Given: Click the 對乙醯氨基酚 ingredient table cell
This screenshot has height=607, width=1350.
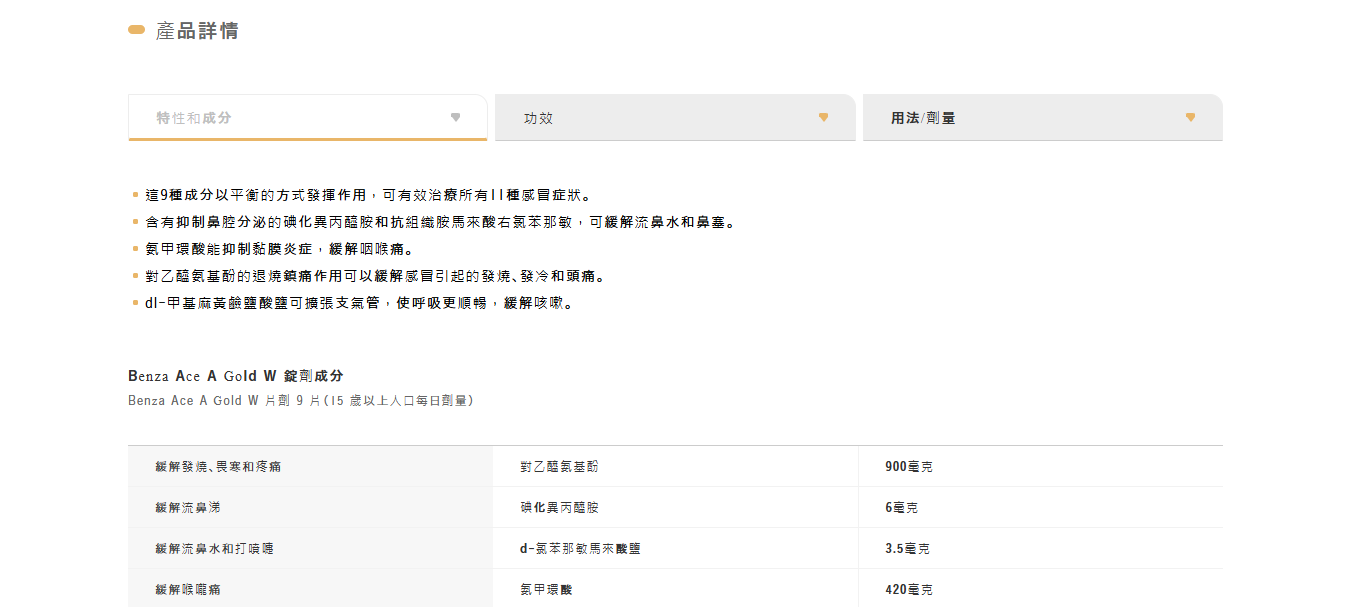Looking at the screenshot, I should (559, 467).
